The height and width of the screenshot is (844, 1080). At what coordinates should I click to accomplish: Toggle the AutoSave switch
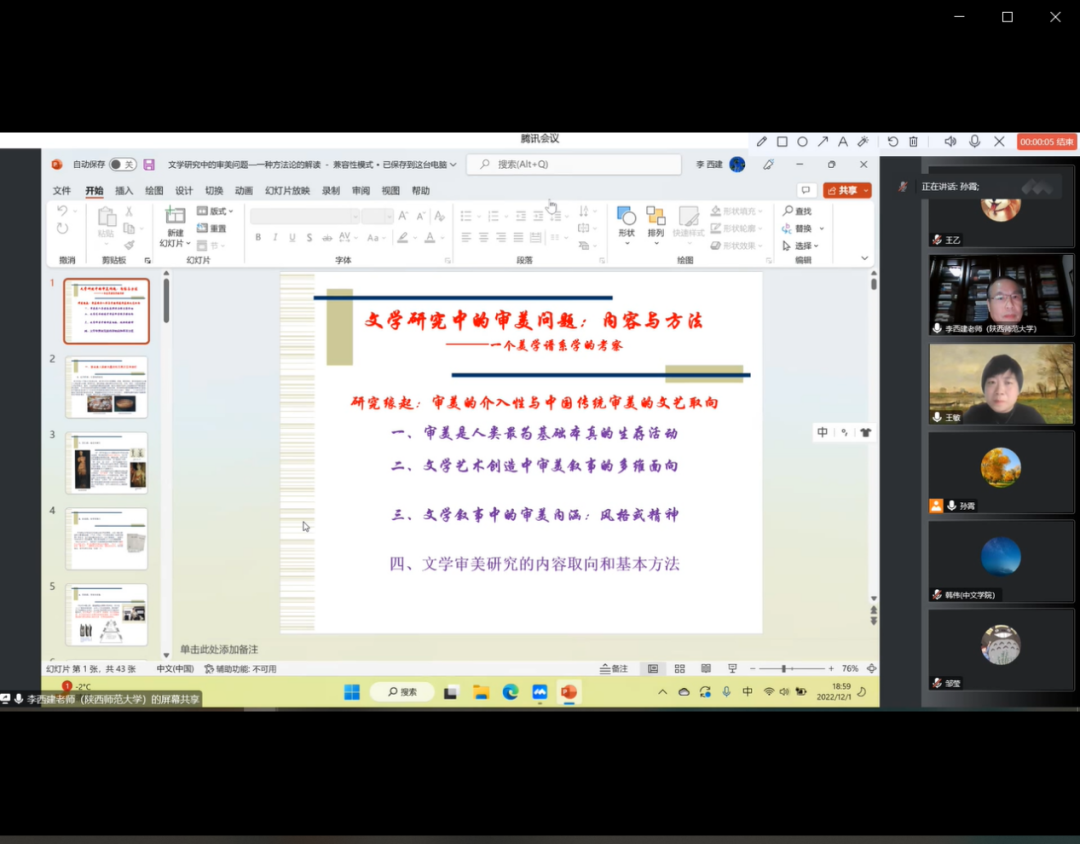click(x=122, y=165)
